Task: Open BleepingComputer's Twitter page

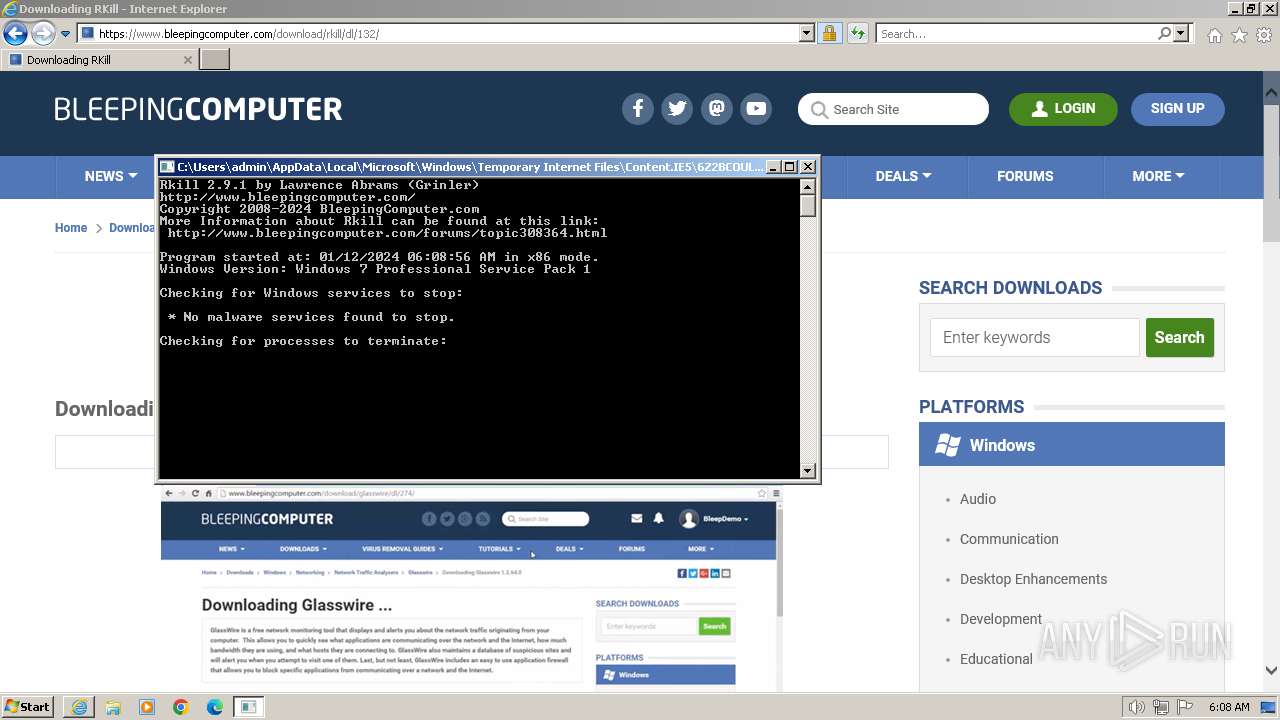Action: point(677,109)
